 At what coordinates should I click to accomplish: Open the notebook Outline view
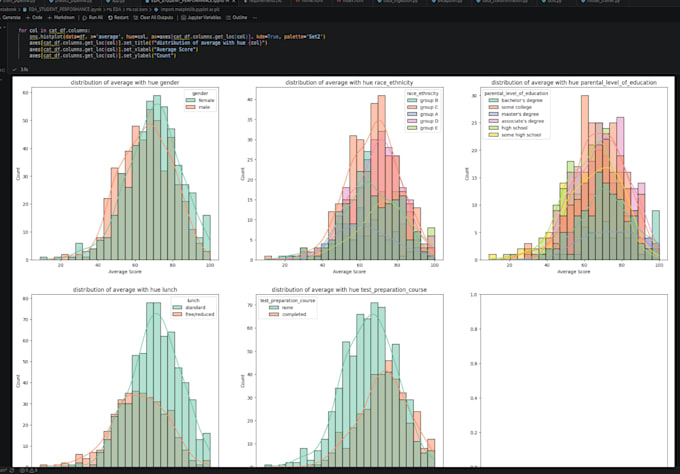237,18
